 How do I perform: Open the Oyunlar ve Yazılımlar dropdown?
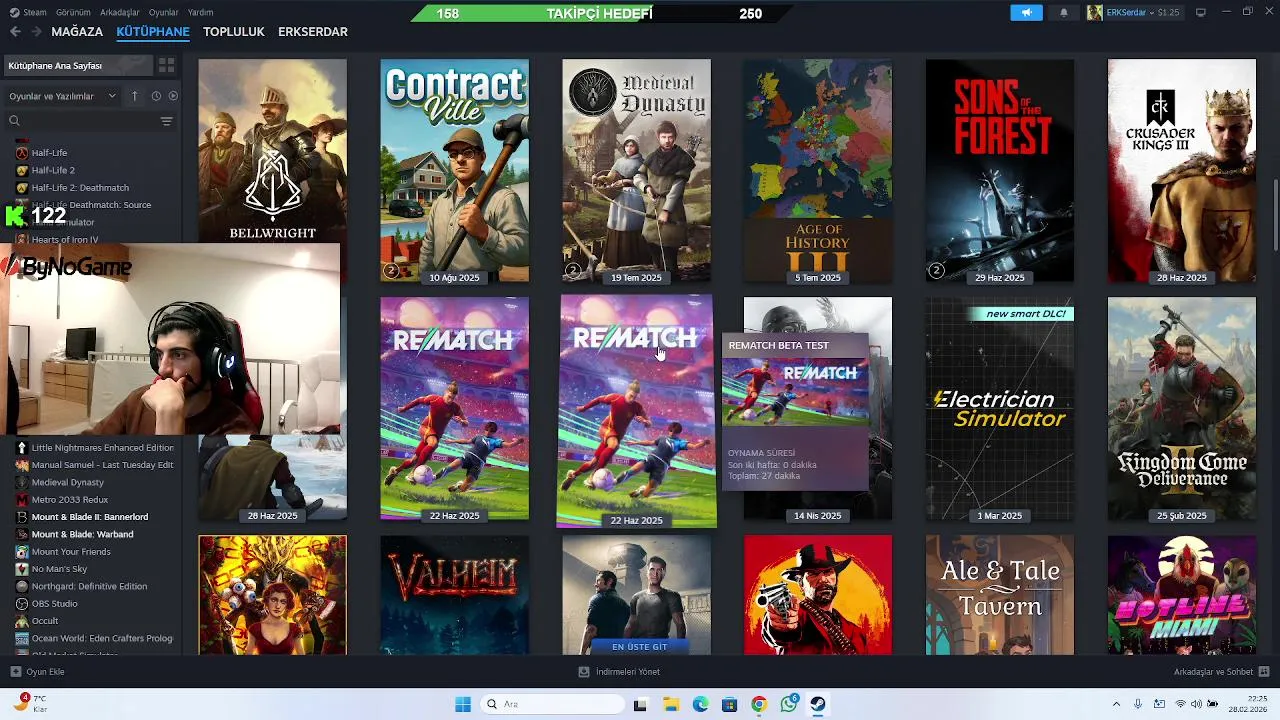tap(62, 96)
